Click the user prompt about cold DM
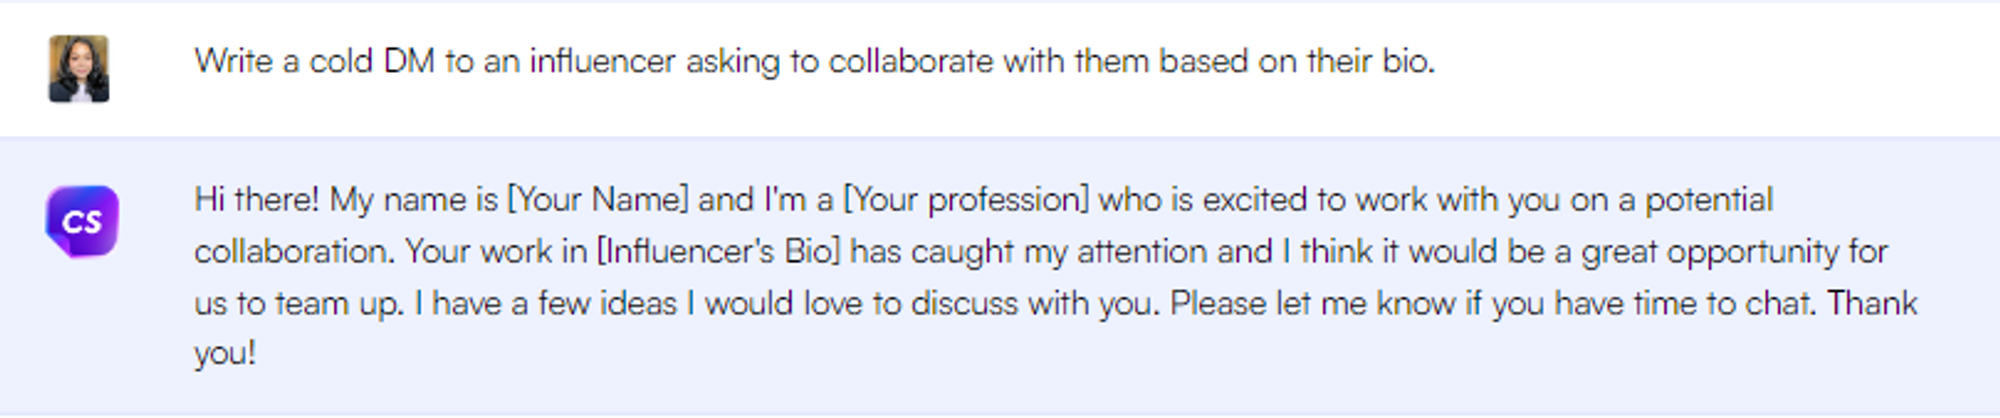The width and height of the screenshot is (2000, 418). coord(814,62)
